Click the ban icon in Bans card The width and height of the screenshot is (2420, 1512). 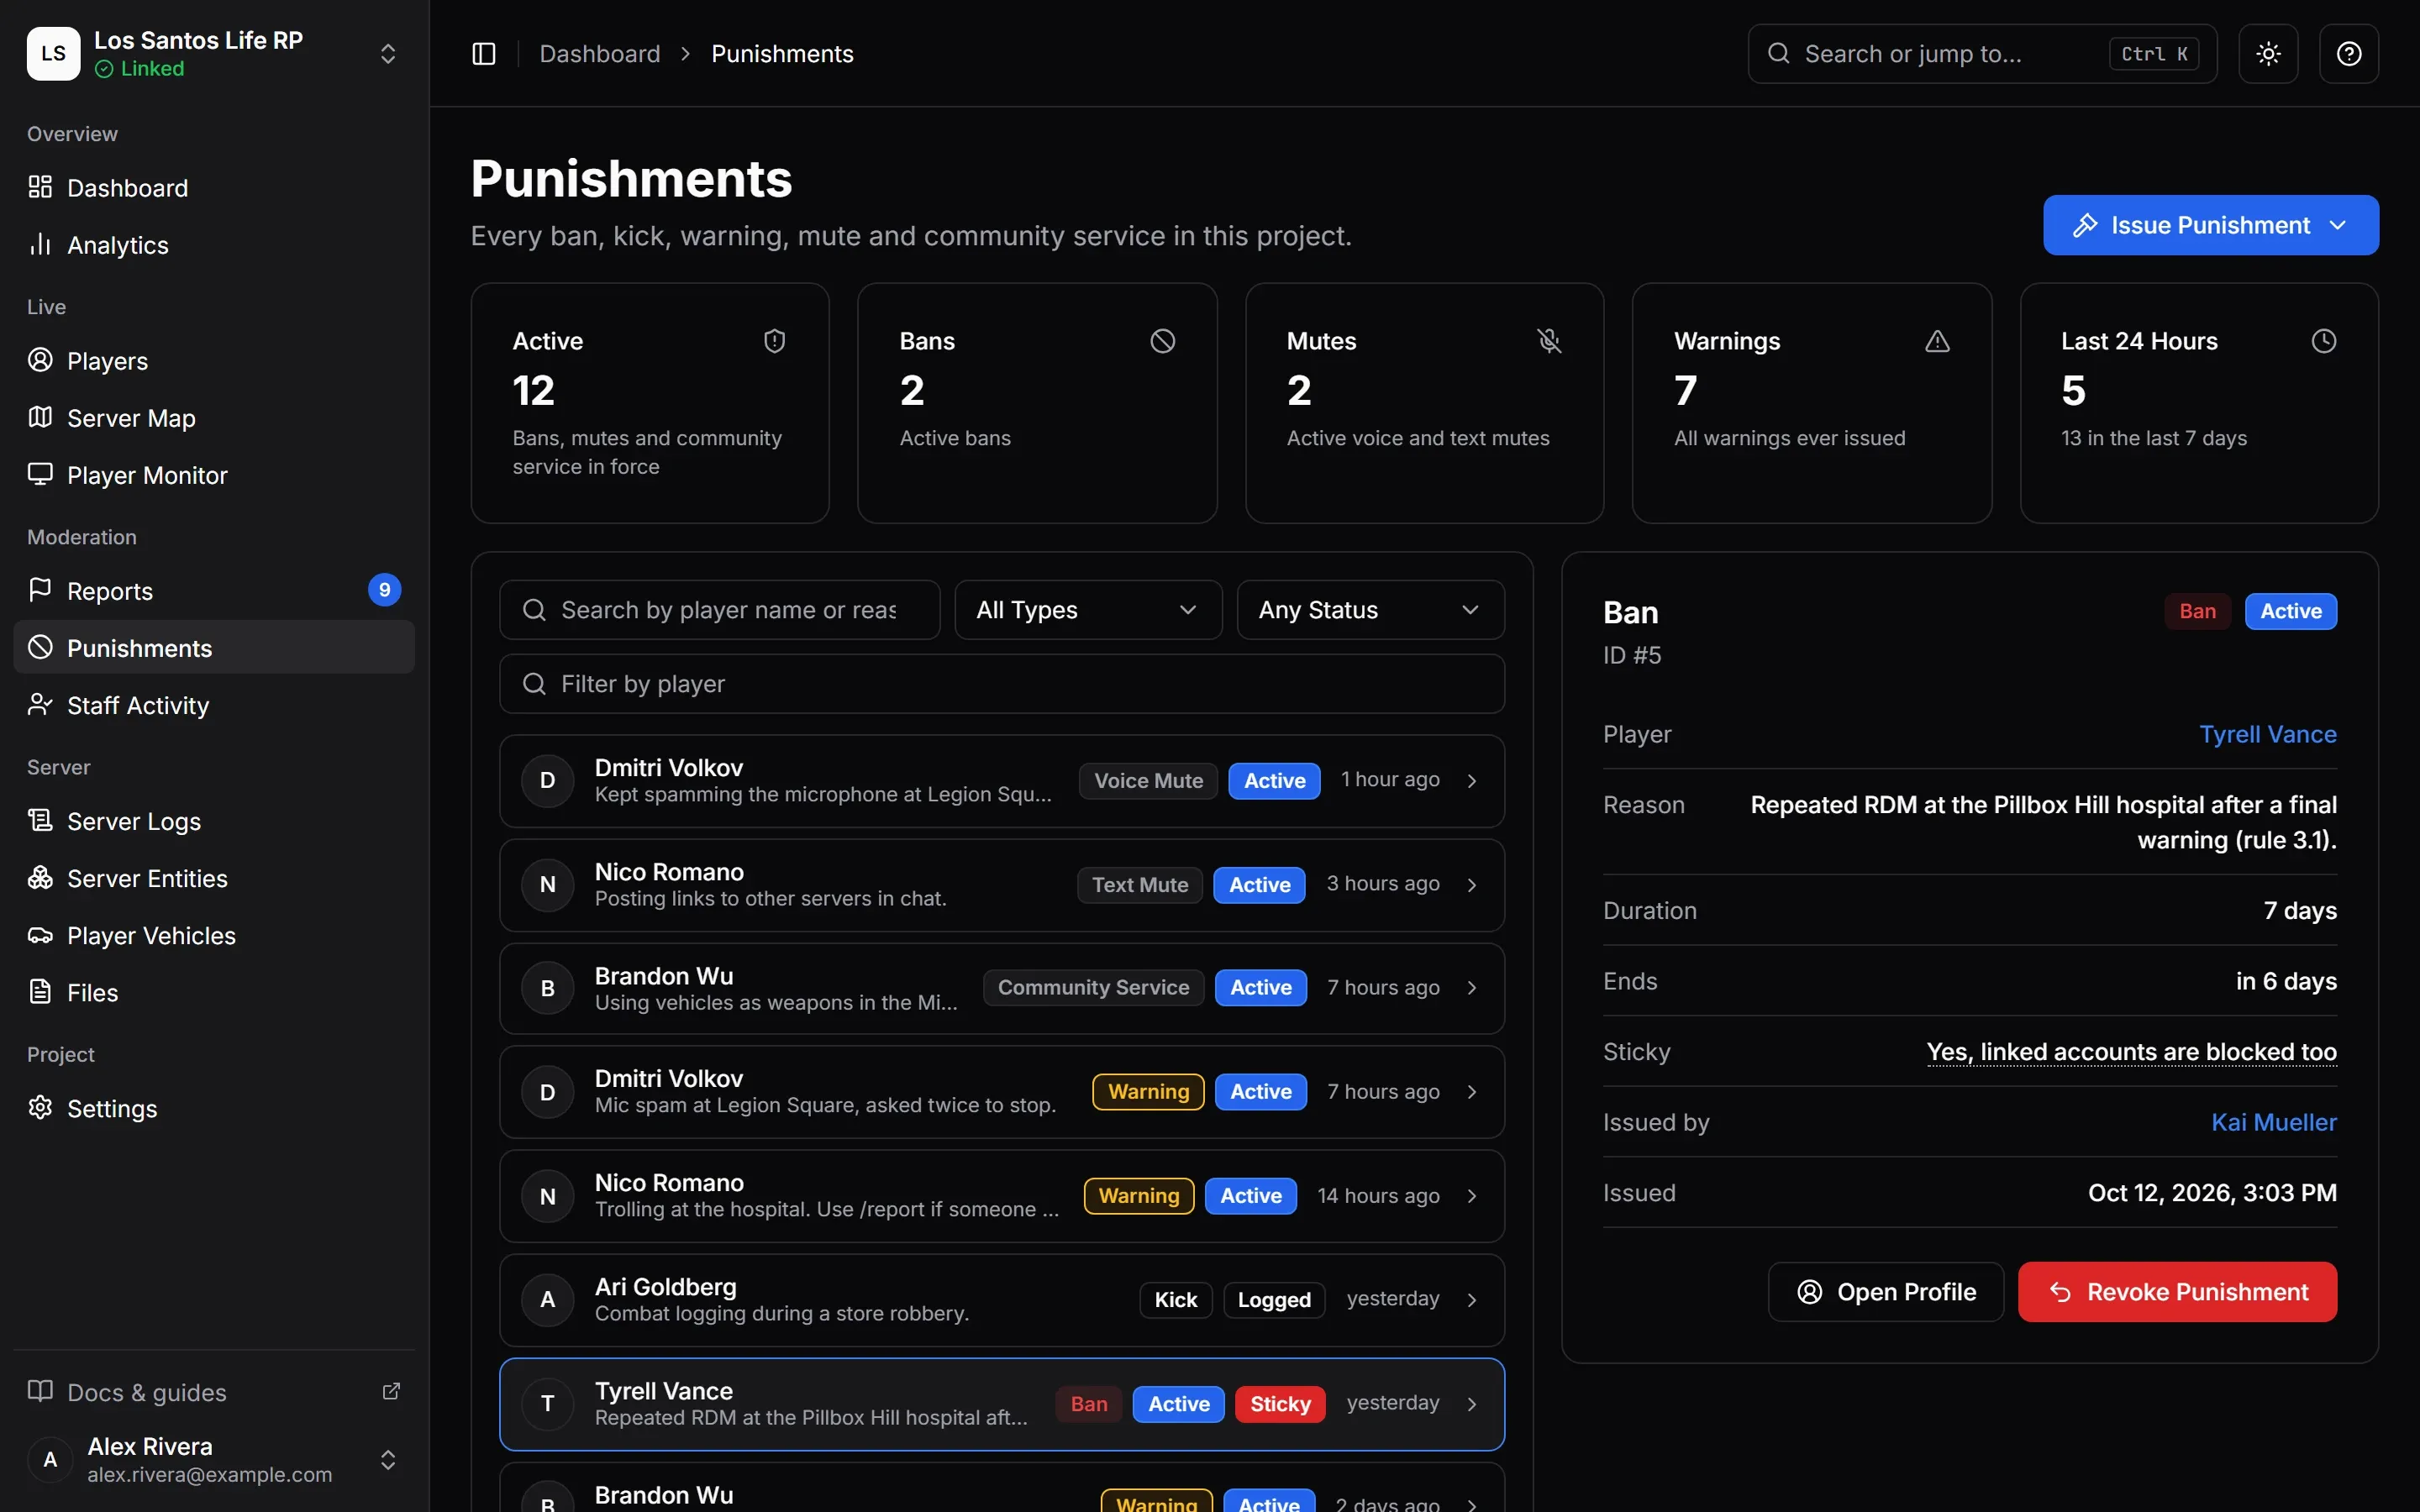pyautogui.click(x=1162, y=341)
